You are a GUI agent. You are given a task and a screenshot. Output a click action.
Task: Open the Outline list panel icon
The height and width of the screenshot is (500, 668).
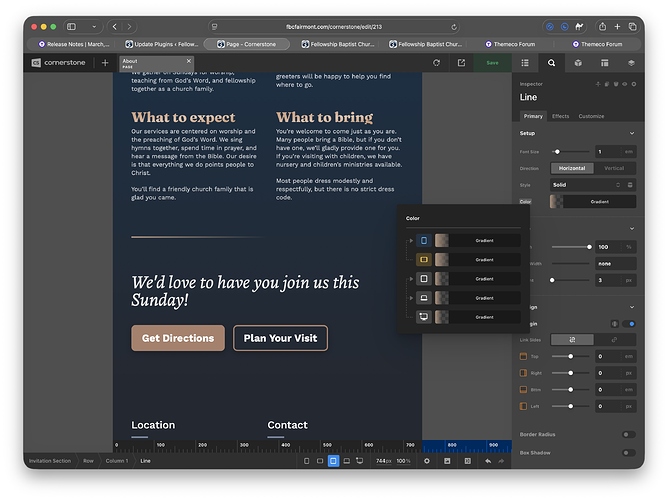[x=525, y=63]
